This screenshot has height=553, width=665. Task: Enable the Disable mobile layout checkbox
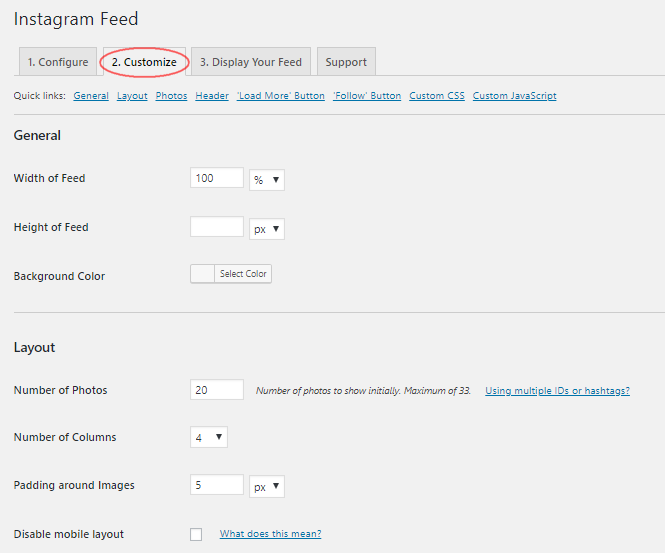196,534
